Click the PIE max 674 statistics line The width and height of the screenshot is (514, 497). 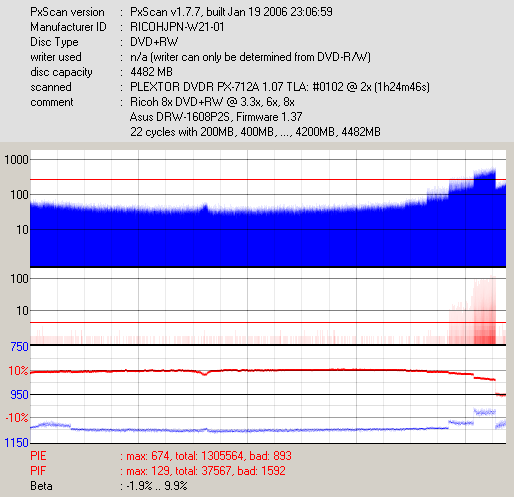pyautogui.click(x=161, y=456)
